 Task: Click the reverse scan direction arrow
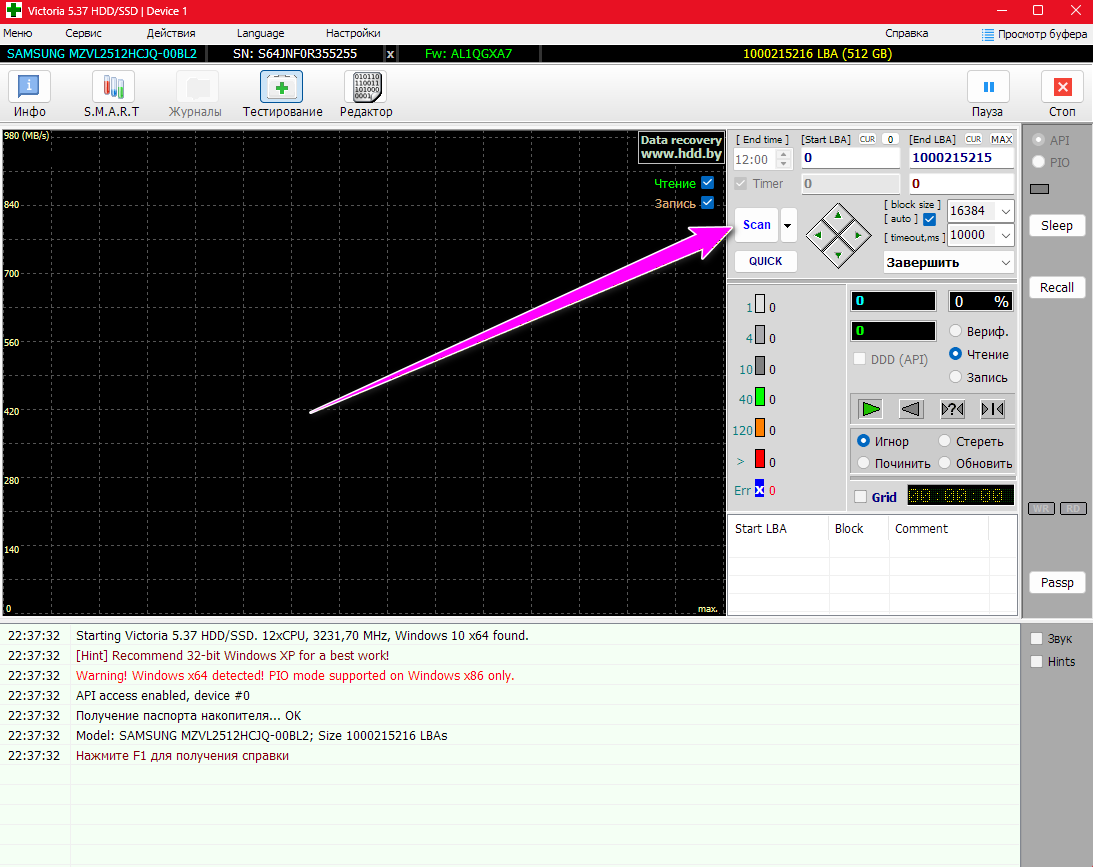(x=911, y=409)
